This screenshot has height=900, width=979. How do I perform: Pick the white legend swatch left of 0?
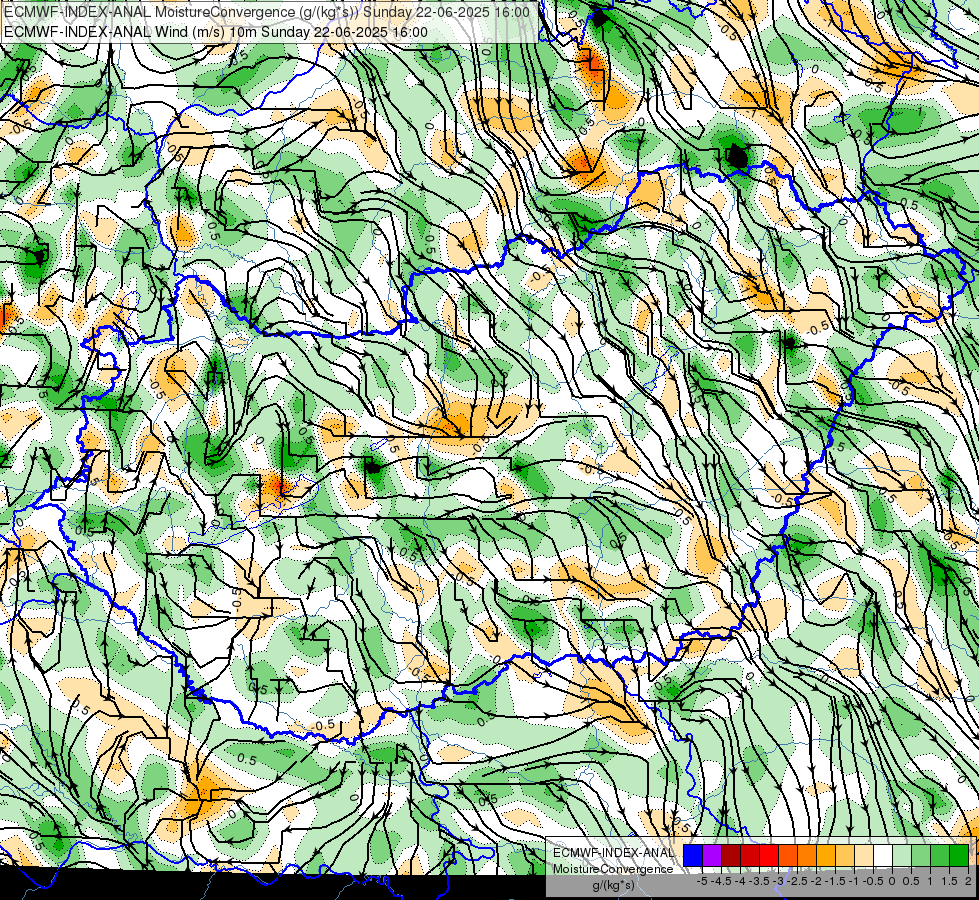tap(883, 855)
